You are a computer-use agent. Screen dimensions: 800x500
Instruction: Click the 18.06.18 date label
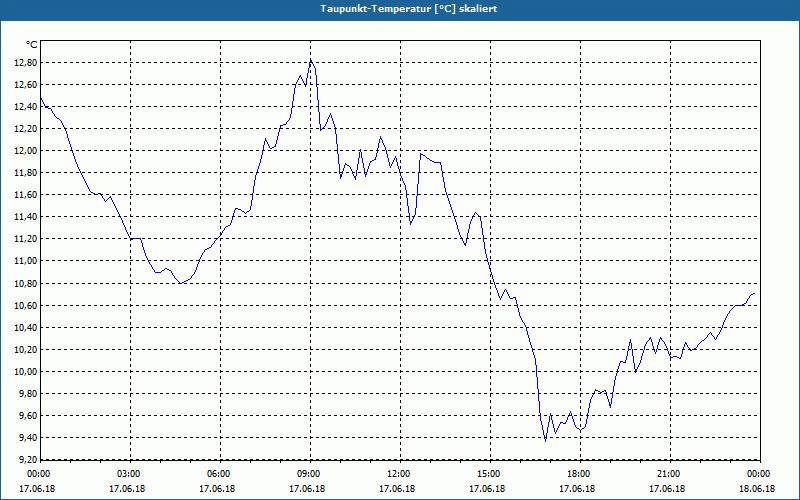[x=757, y=488]
